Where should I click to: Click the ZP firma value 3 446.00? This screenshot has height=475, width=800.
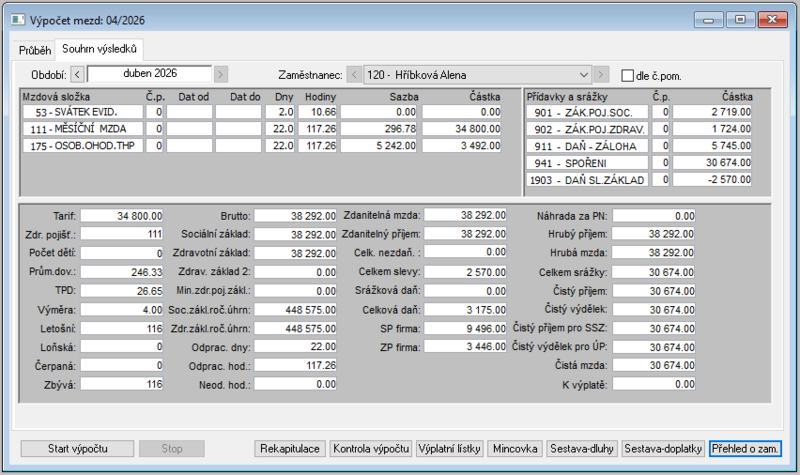tap(465, 347)
